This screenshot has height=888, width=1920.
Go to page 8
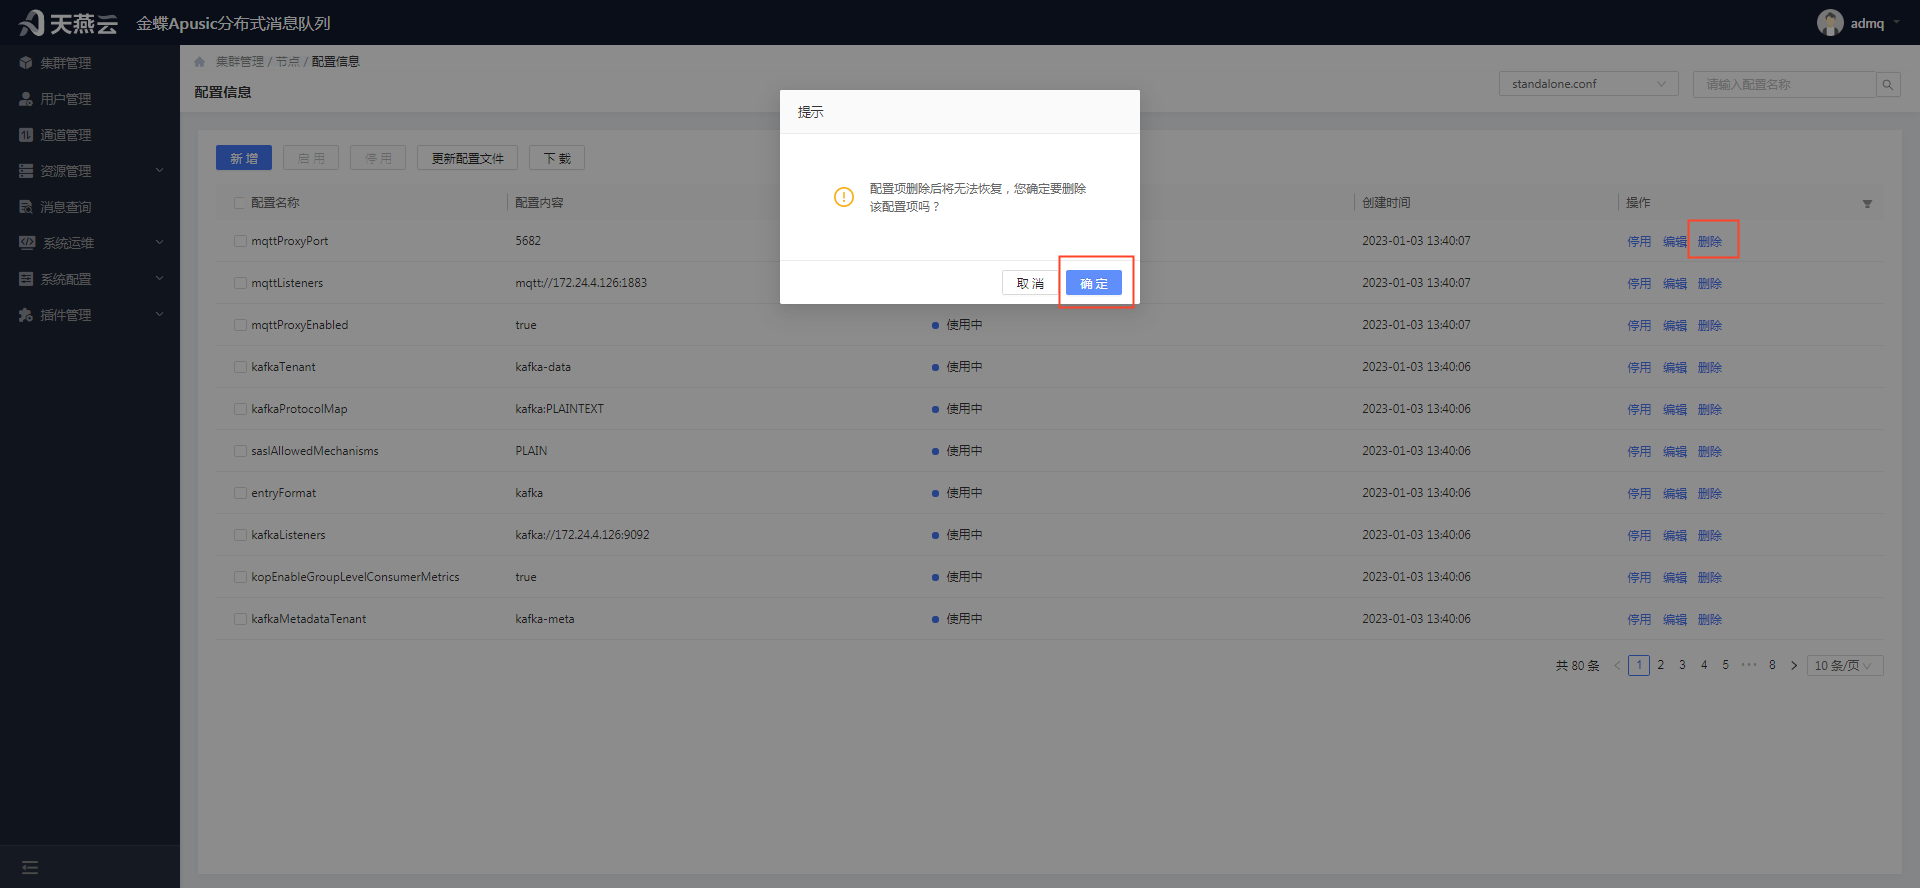1772,665
